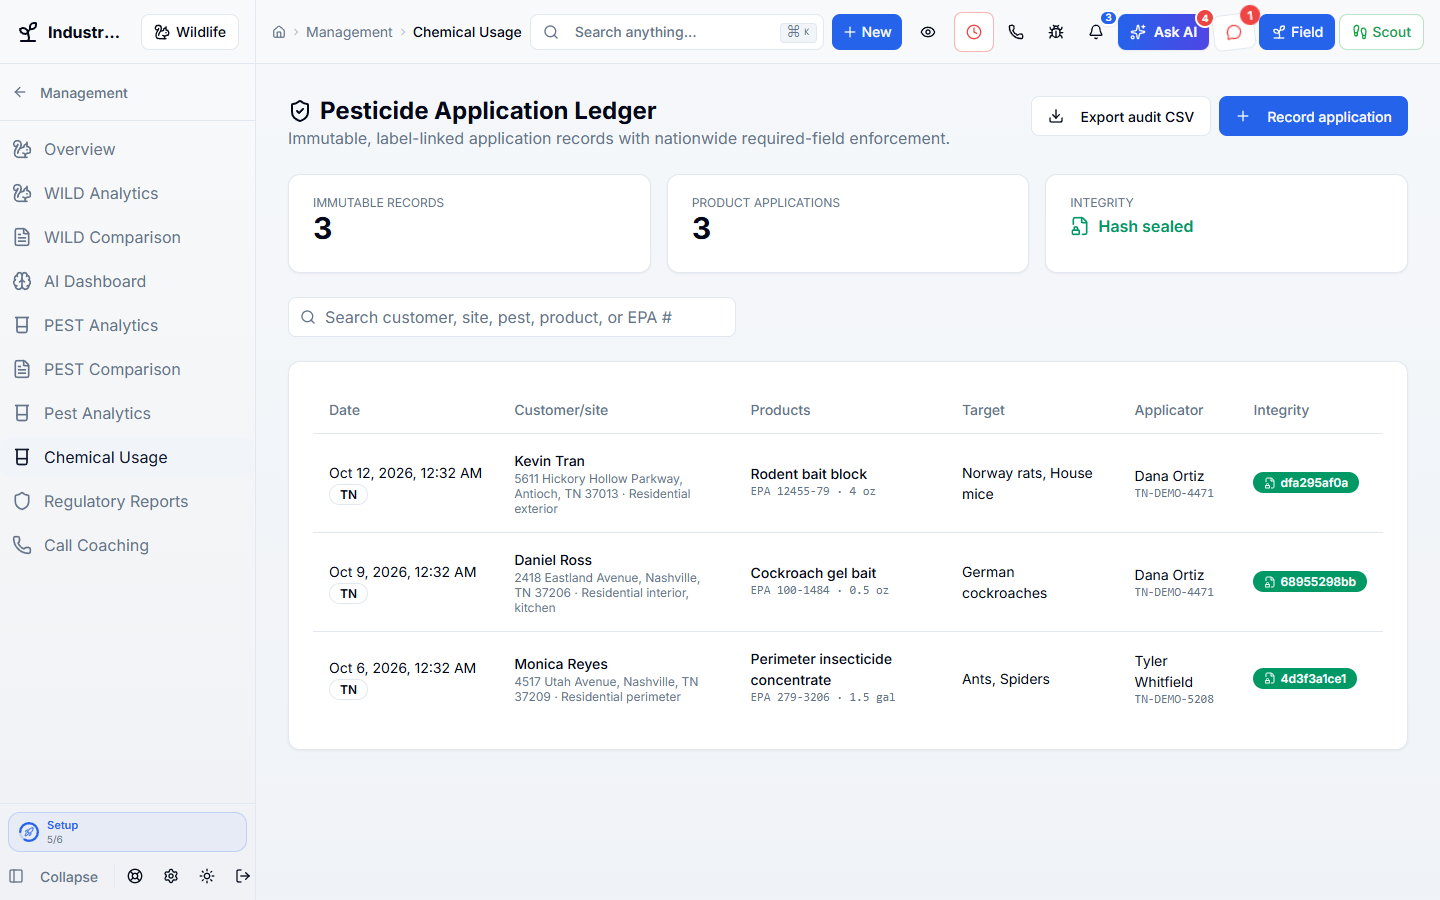The height and width of the screenshot is (900, 1440).
Task: Select WILD Comparison in sidebar
Action: 128,237
